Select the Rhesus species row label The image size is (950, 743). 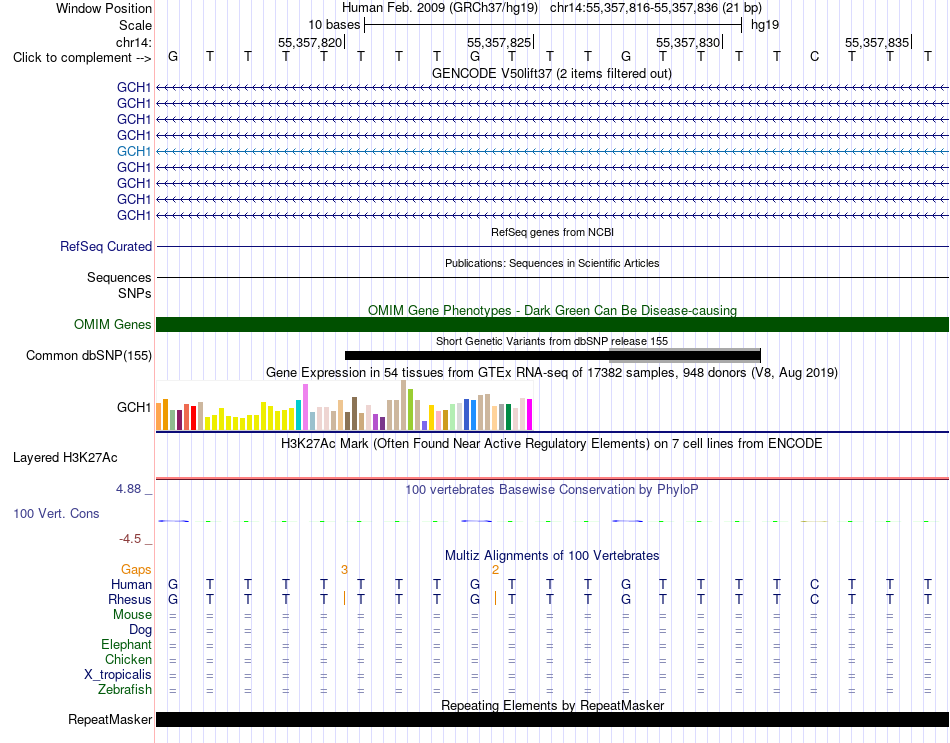tap(130, 599)
